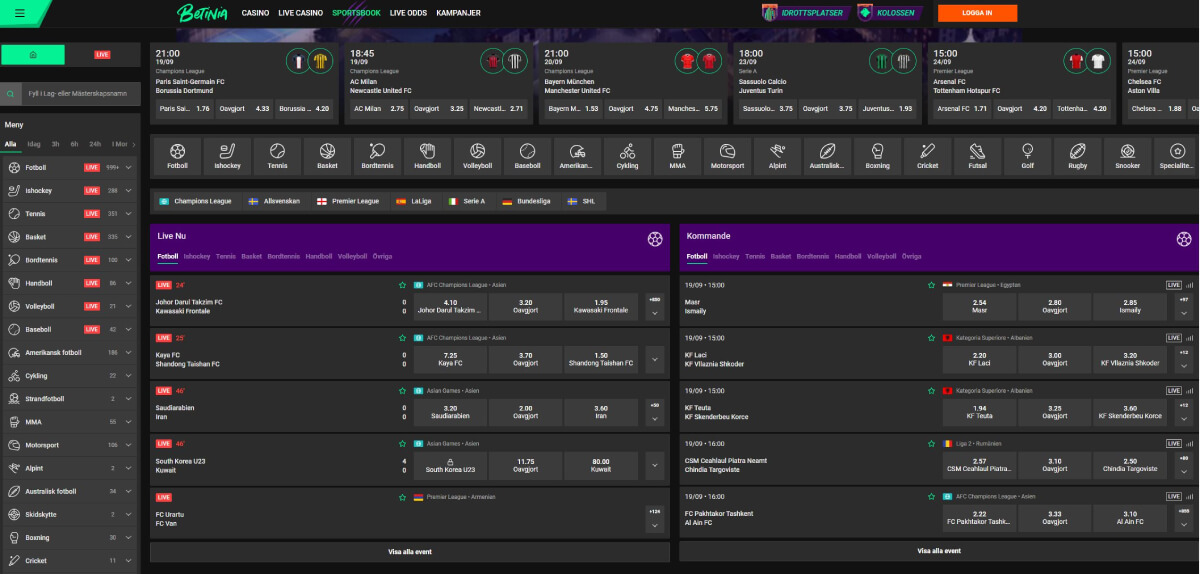Switch Live Nu panel to Ishockey tab
The width and height of the screenshot is (1200, 574).
[197, 256]
